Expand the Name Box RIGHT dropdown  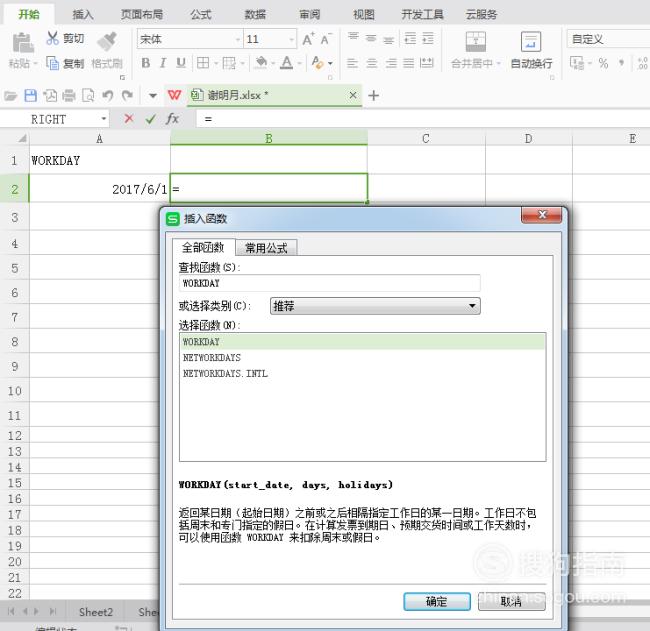104,119
